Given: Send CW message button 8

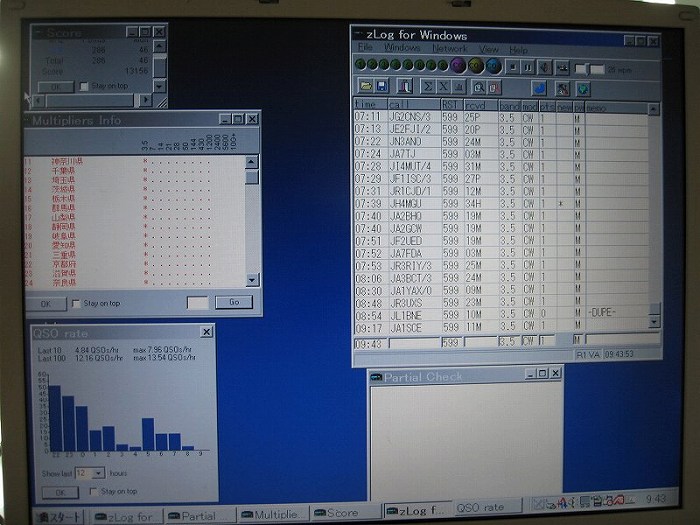Looking at the screenshot, I should [x=442, y=66].
